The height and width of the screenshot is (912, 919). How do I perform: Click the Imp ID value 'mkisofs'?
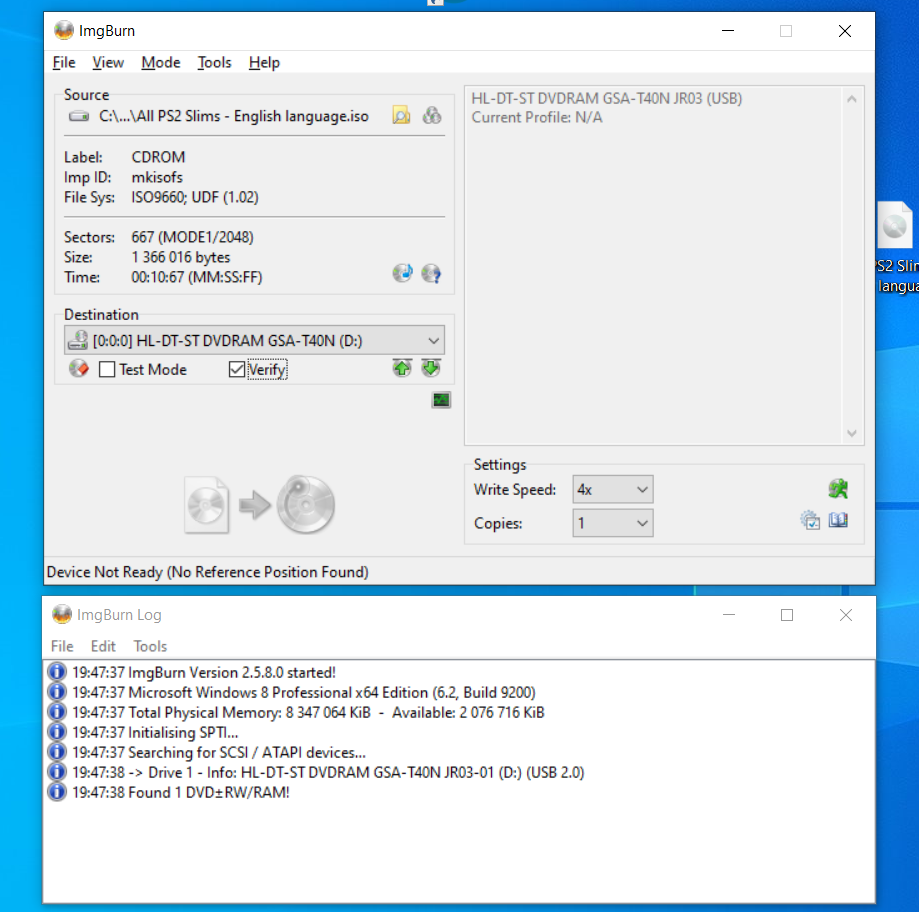pos(157,177)
